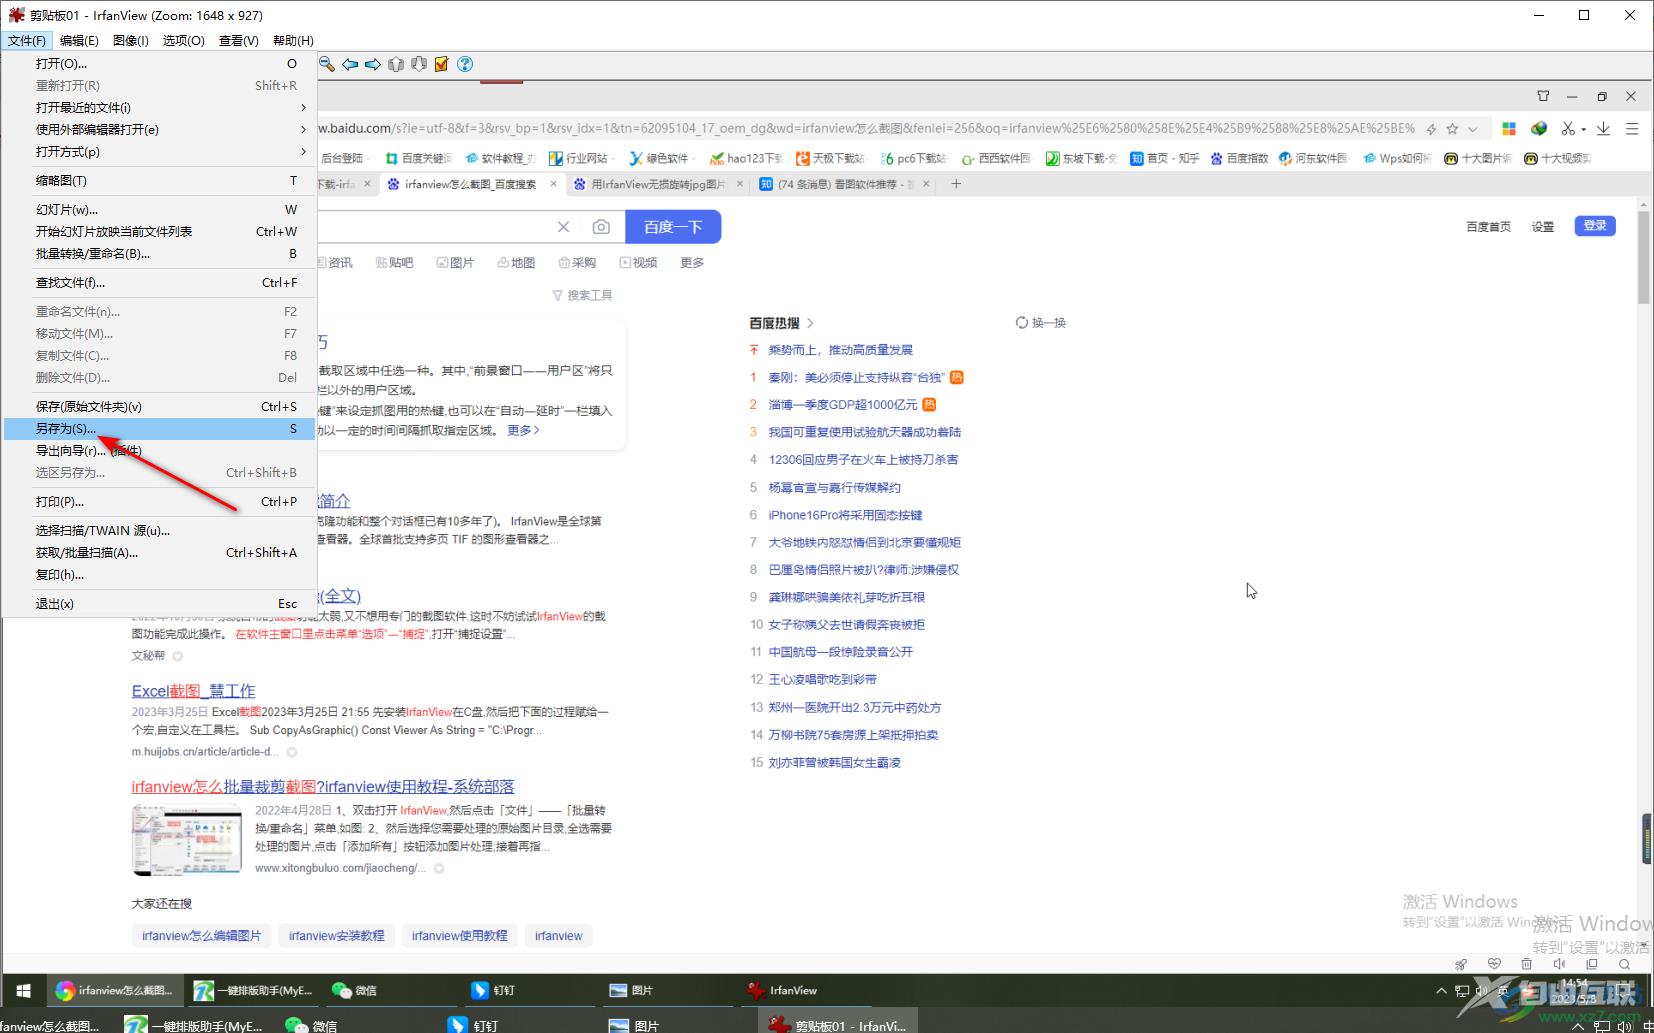1654x1033 pixels.
Task: Go to previous image with left arrow
Action: 350,64
